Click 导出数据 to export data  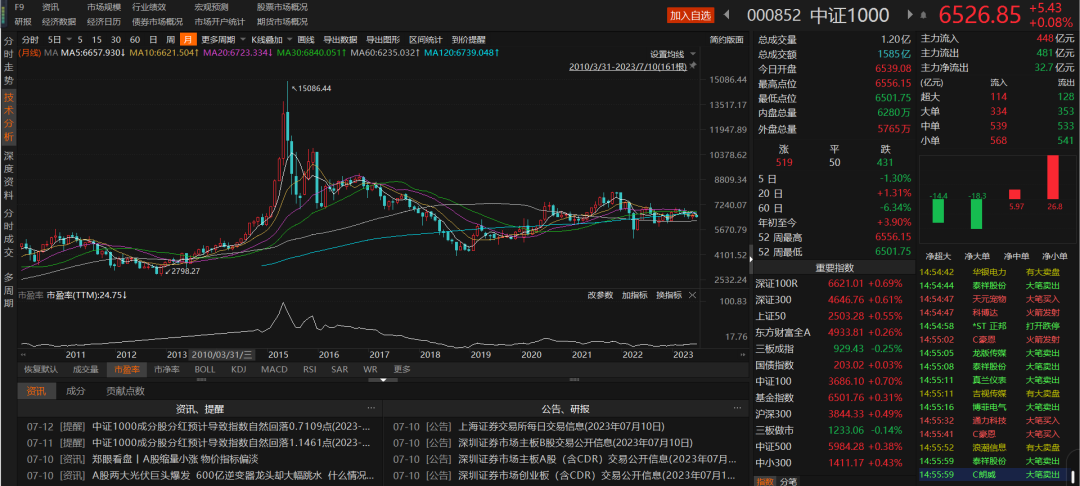point(340,39)
